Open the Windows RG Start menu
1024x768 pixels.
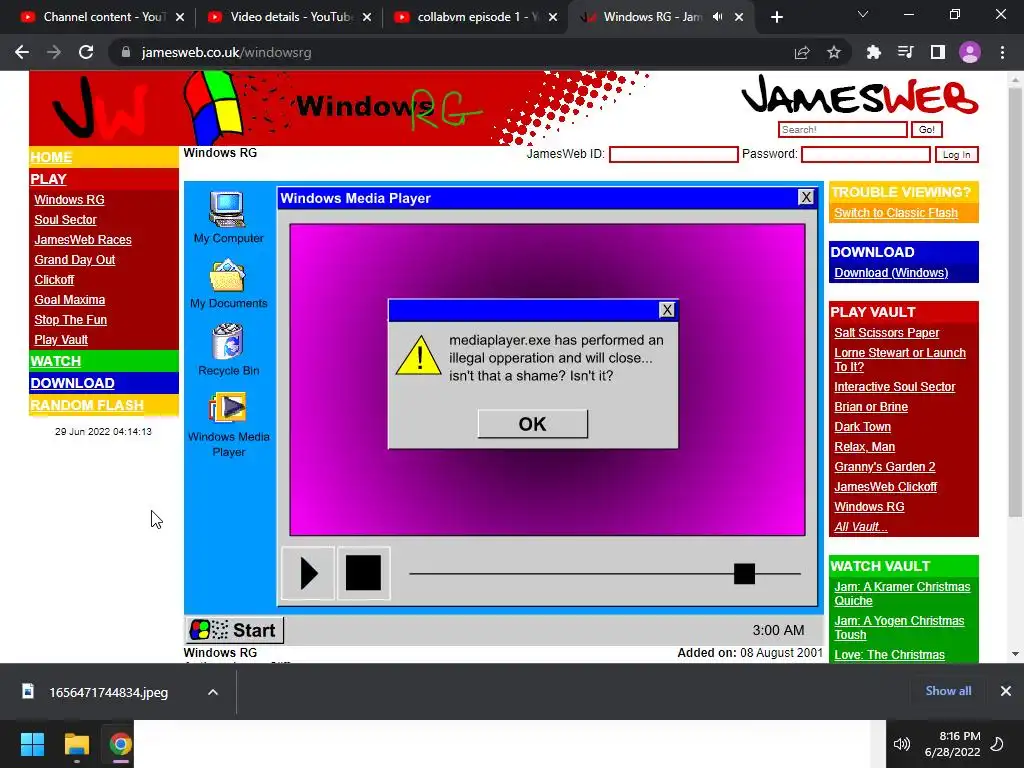coord(234,630)
